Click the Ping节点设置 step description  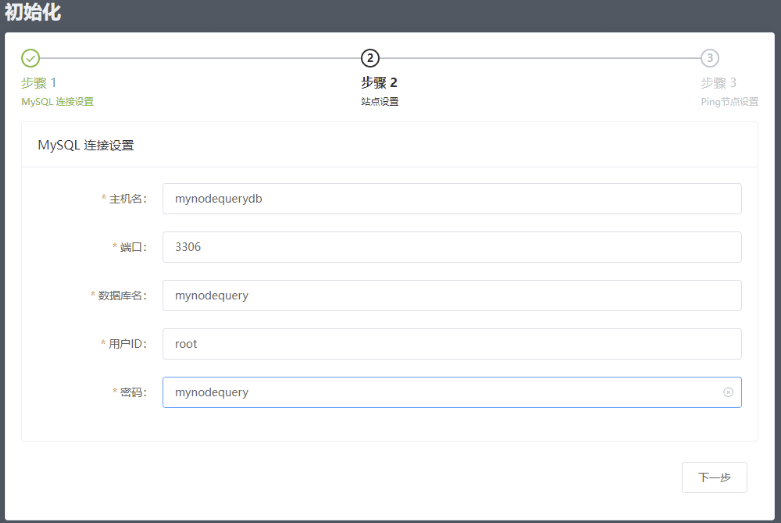pos(729,102)
